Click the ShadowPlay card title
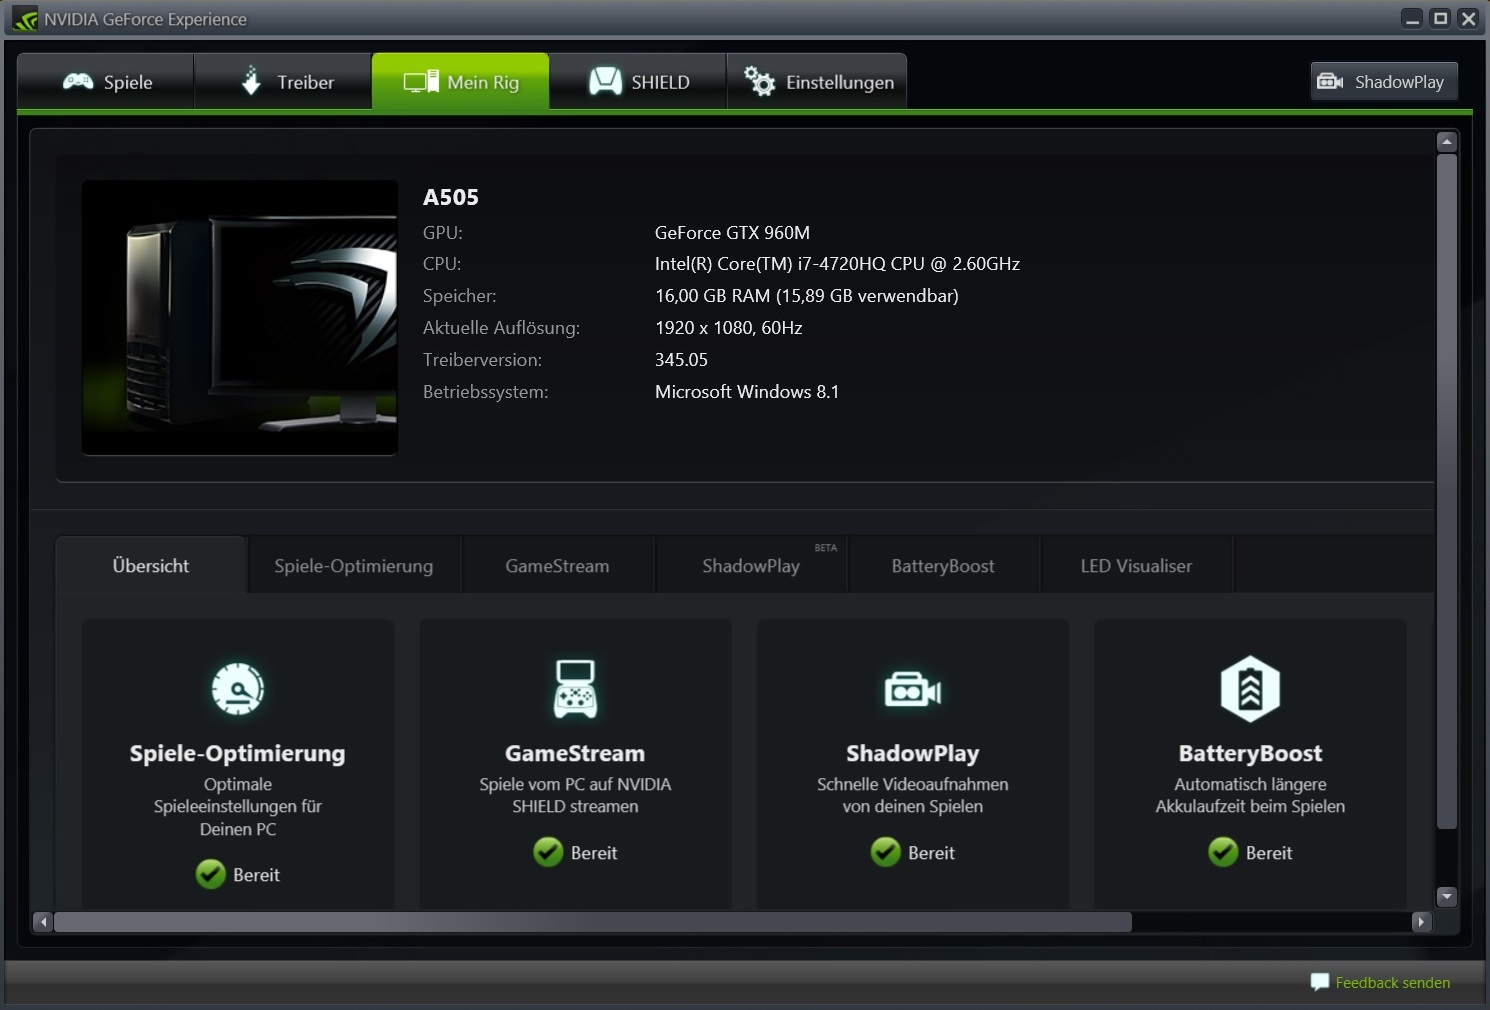Screen dimensions: 1490x1010 [x=913, y=753]
